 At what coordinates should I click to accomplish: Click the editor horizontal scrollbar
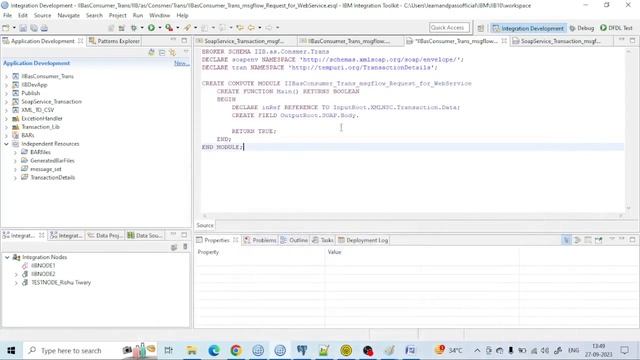412,216
